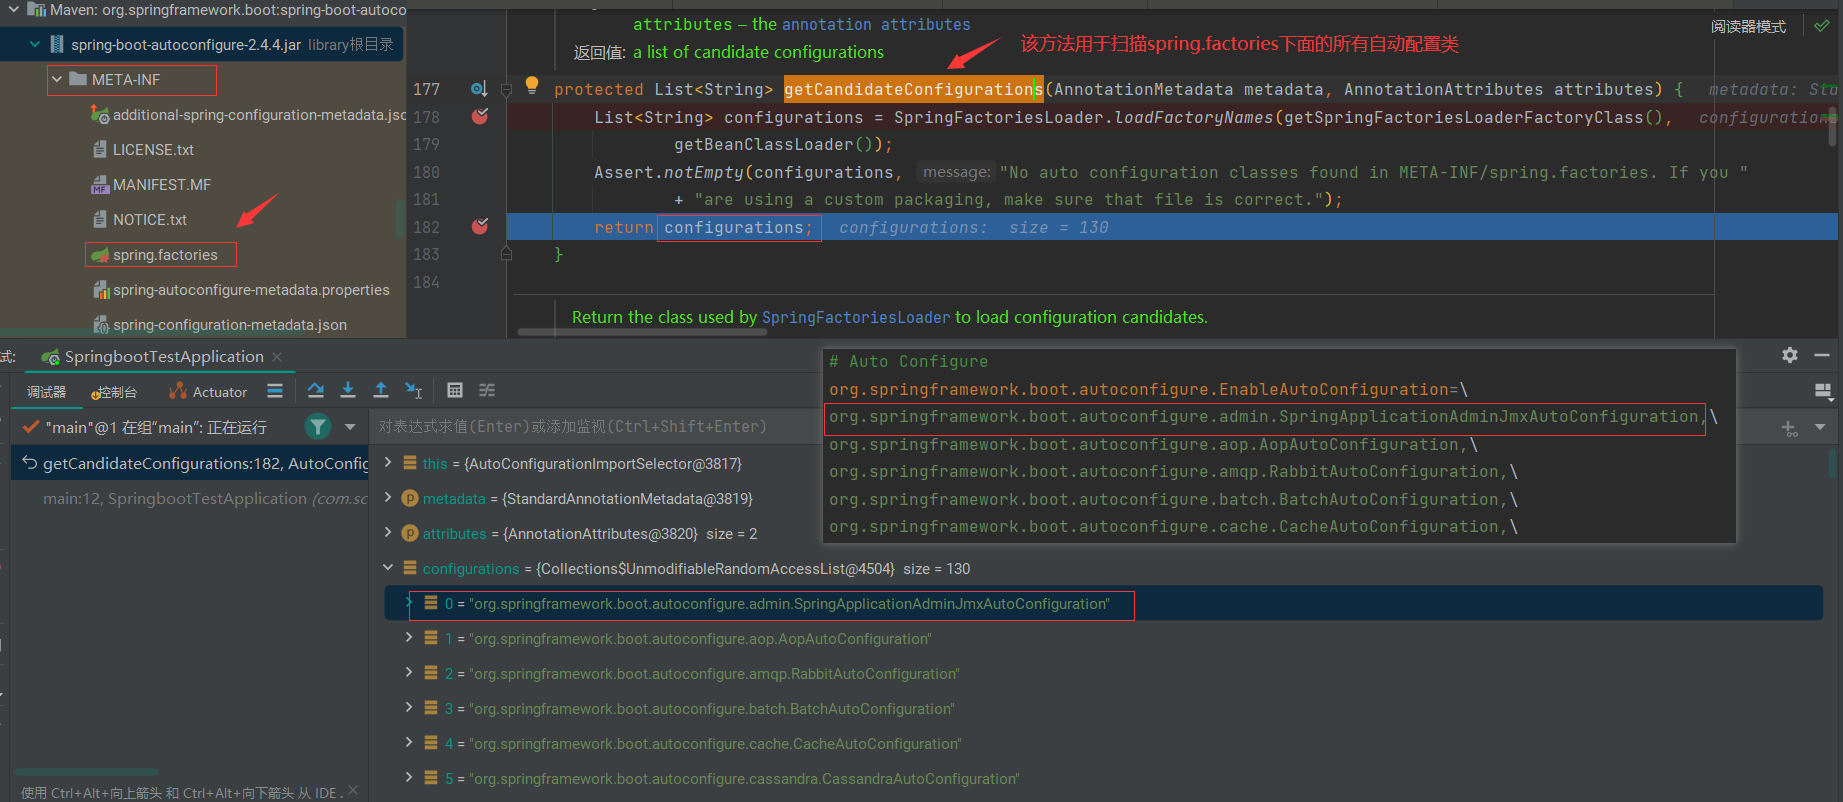1843x802 pixels.
Task: Expand the metadata variable node
Action: (x=388, y=498)
